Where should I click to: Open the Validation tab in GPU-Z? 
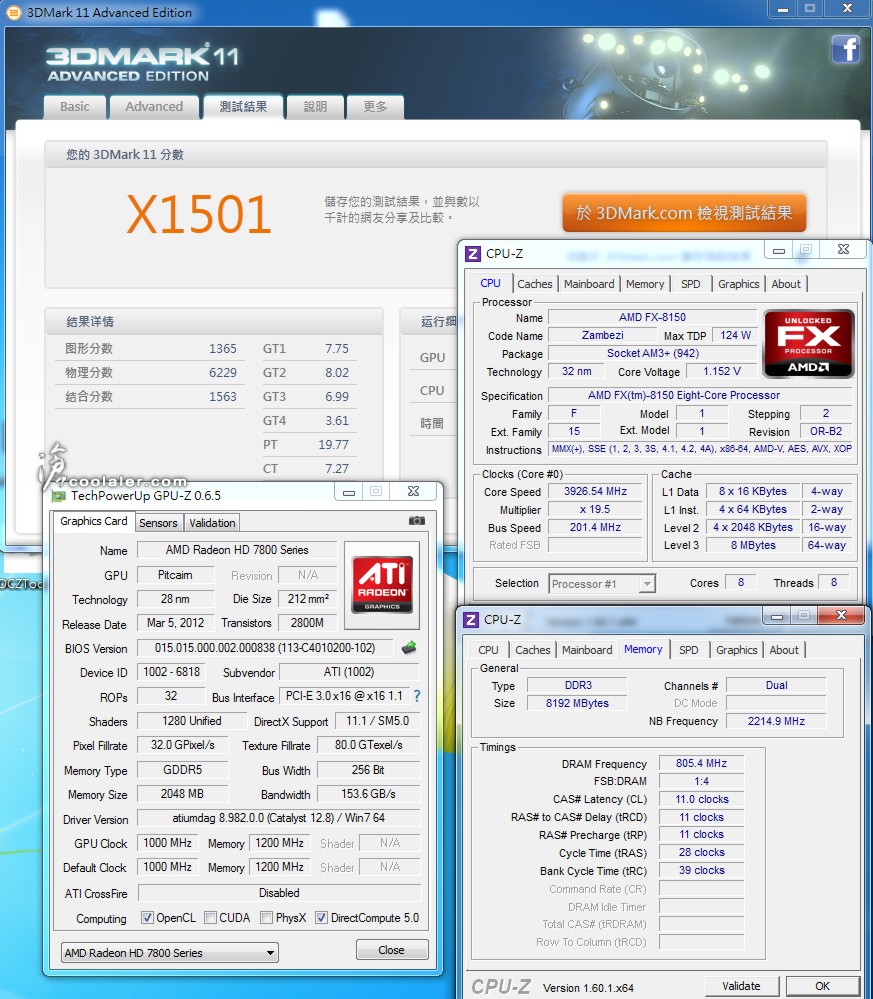[212, 523]
